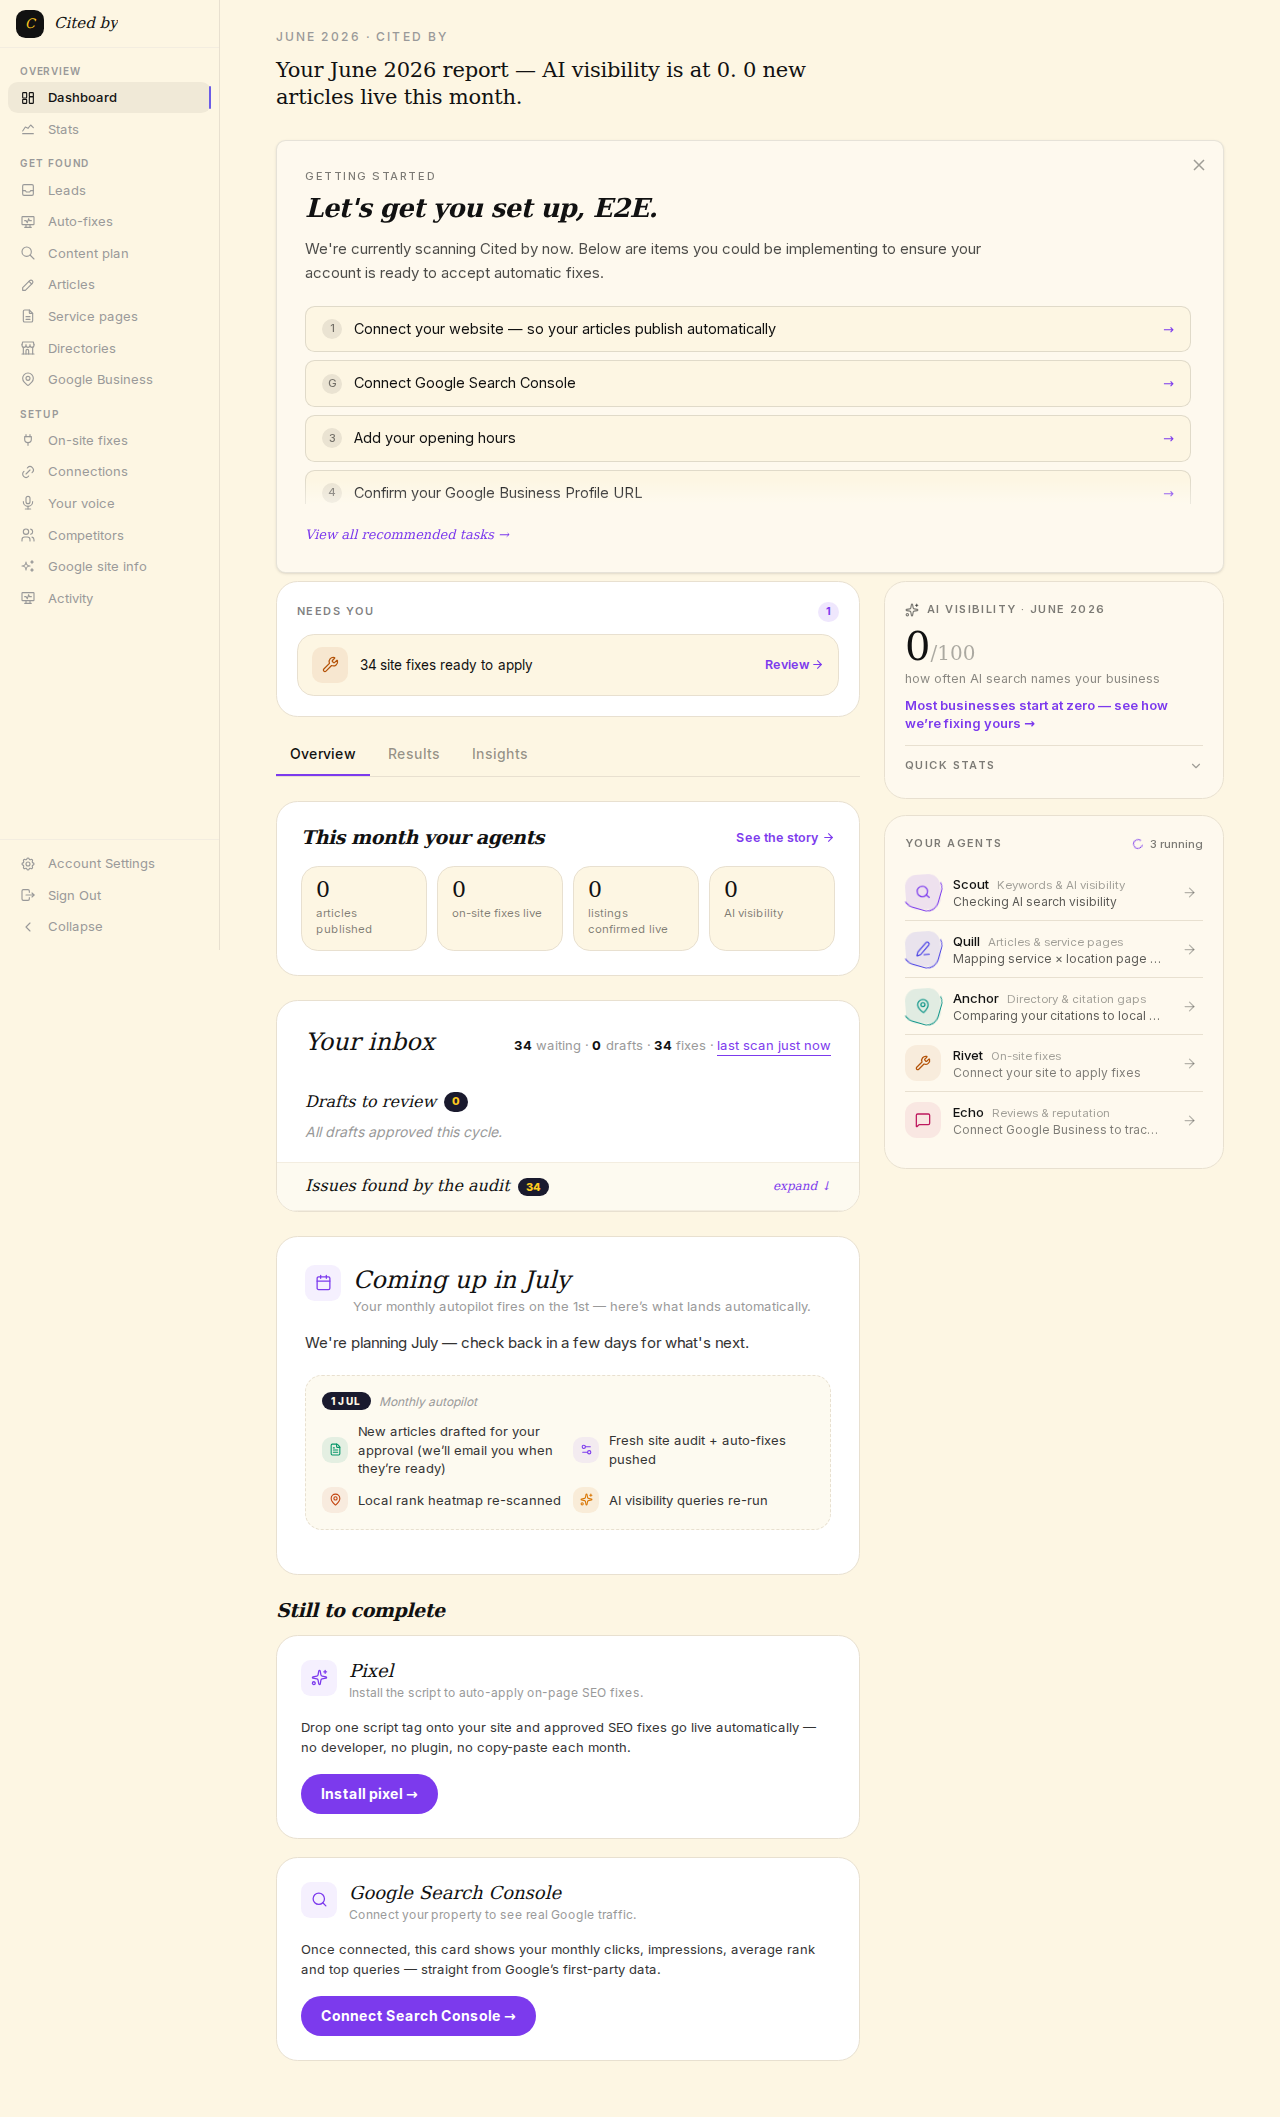
Task: Click the Rivet agent wrench icon
Action: [x=923, y=1063]
